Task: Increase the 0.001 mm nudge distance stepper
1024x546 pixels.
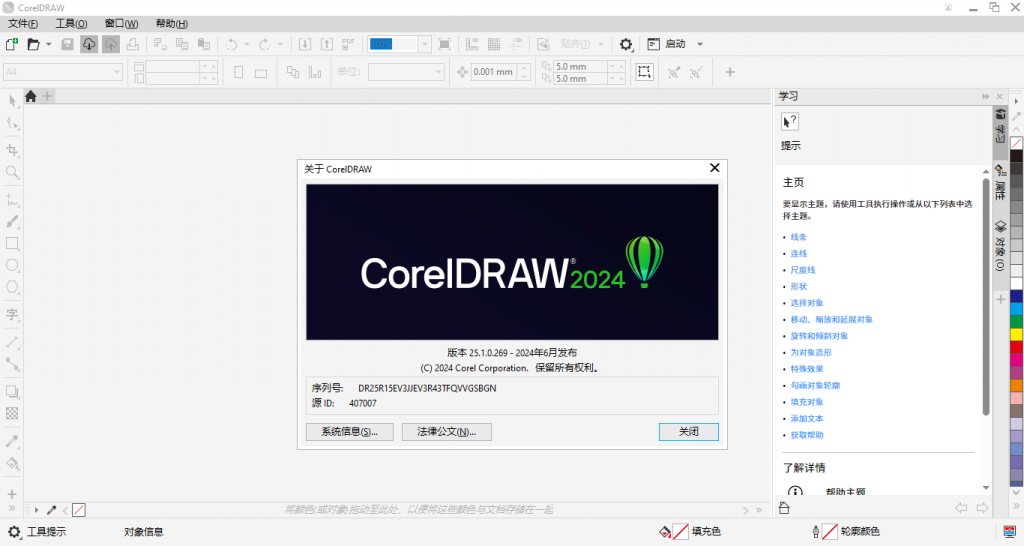Action: coord(524,68)
